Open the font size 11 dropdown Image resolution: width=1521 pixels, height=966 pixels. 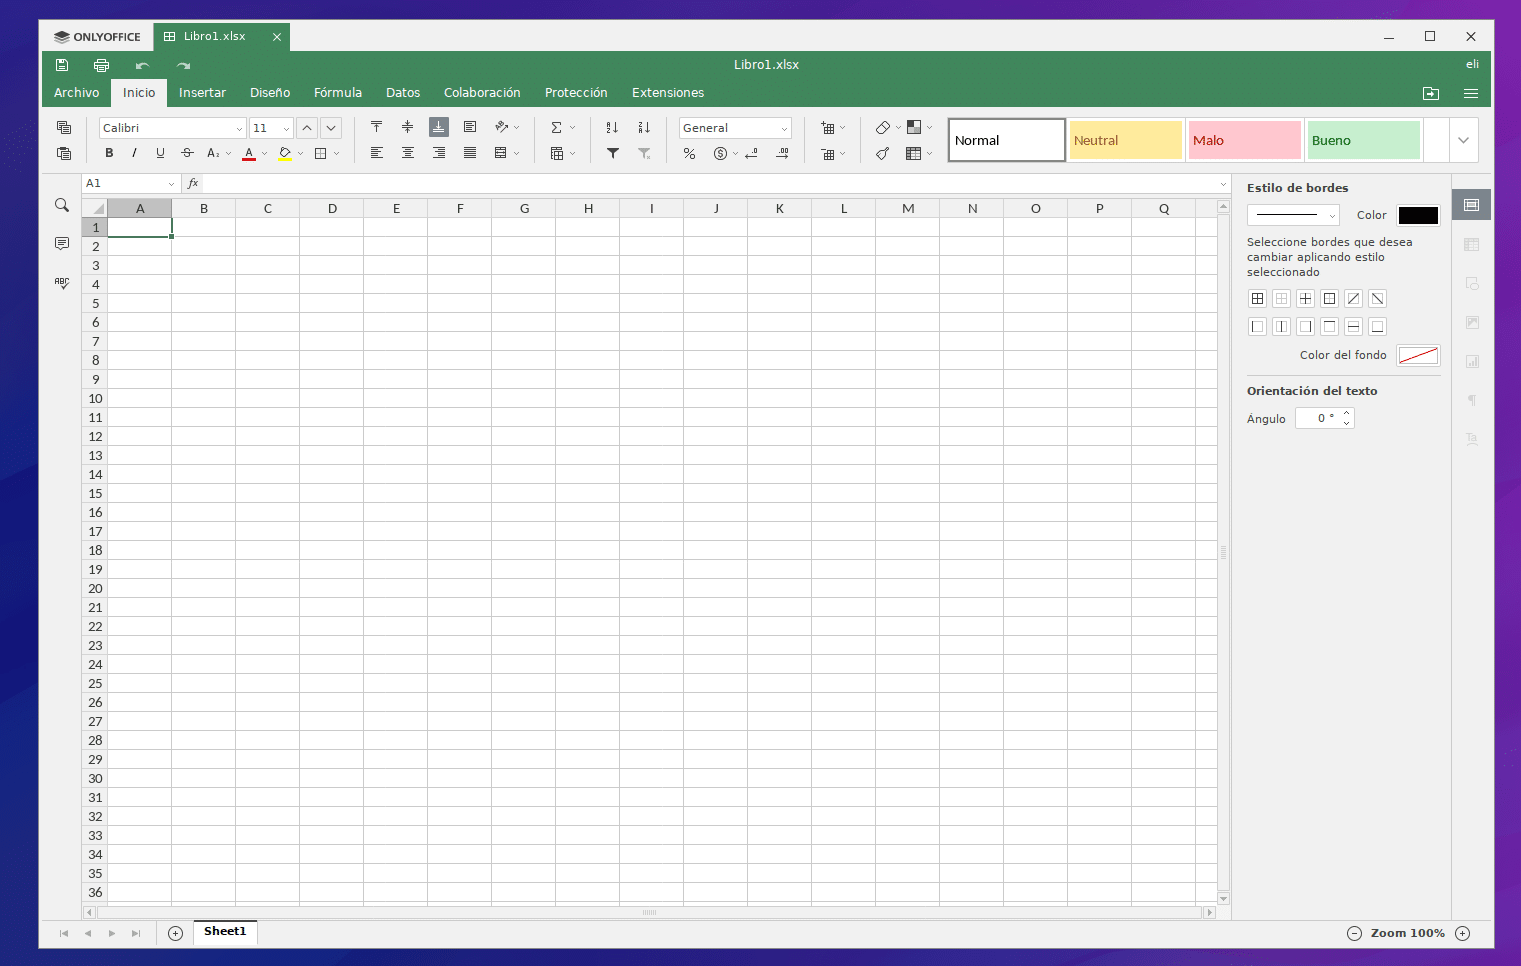286,129
